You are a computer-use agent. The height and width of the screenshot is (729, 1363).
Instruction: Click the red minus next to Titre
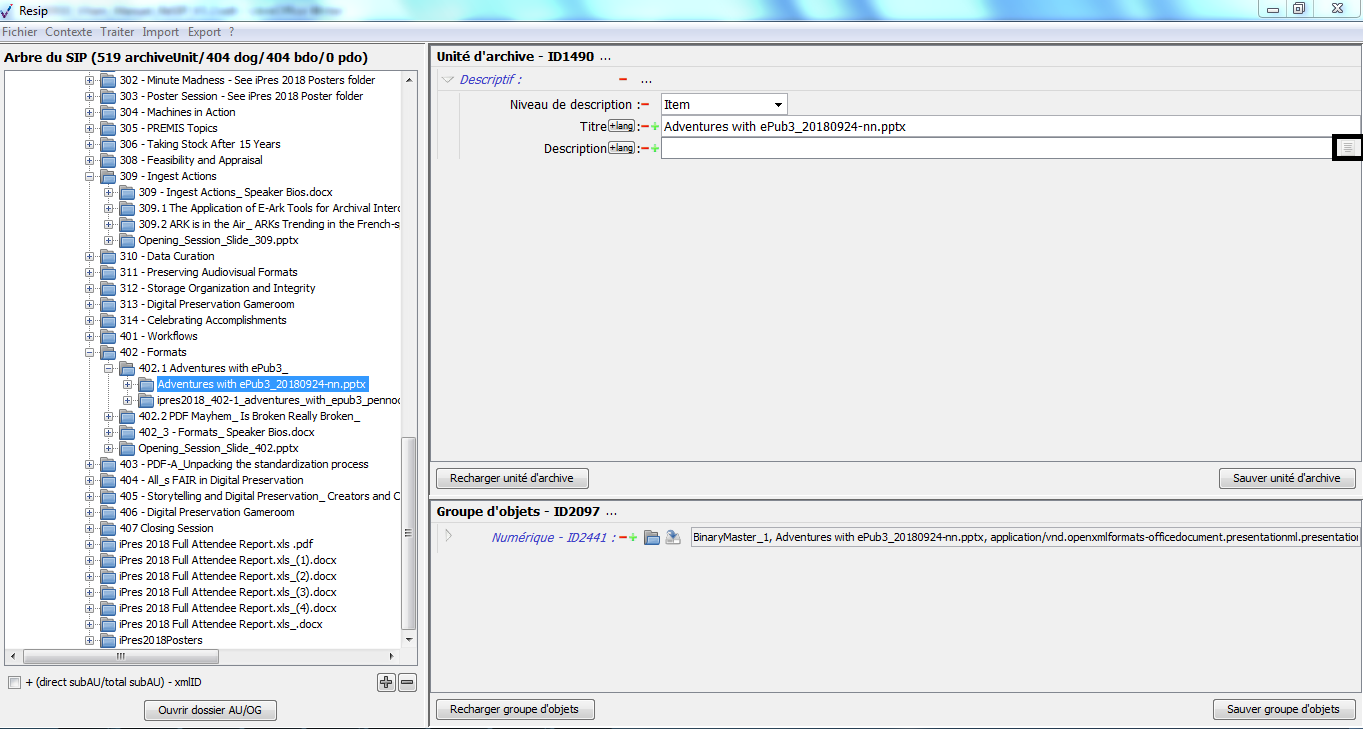pyautogui.click(x=645, y=127)
